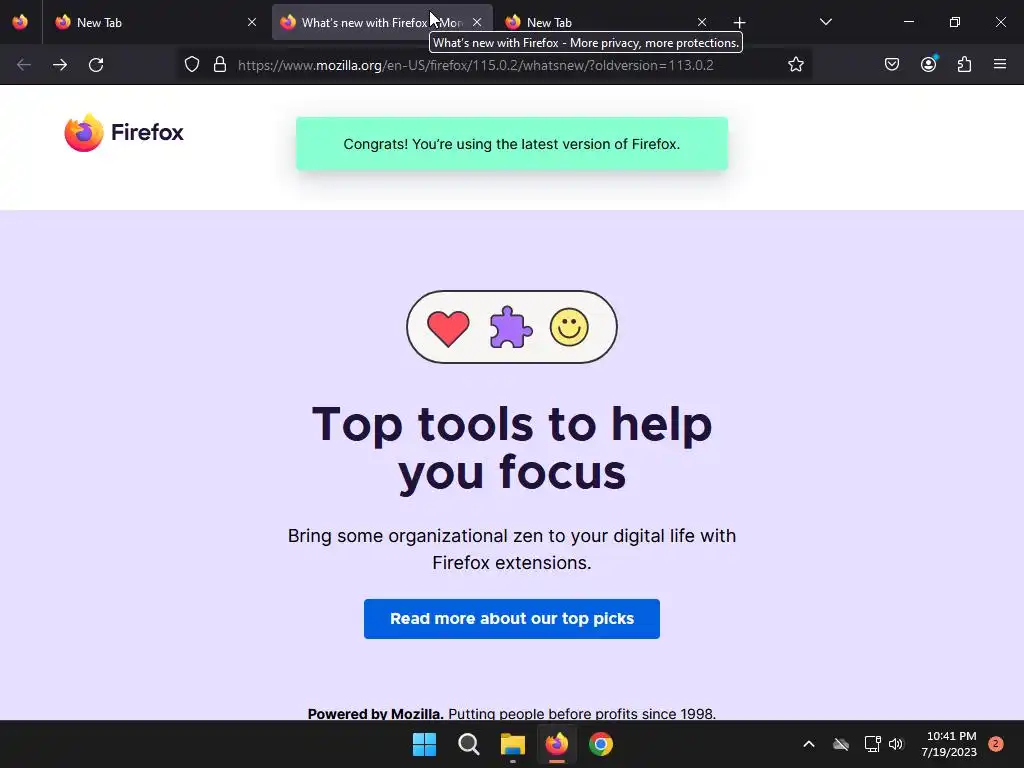Viewport: 1024px width, 768px height.
Task: Open Windows taskbar Search
Action: tap(469, 744)
